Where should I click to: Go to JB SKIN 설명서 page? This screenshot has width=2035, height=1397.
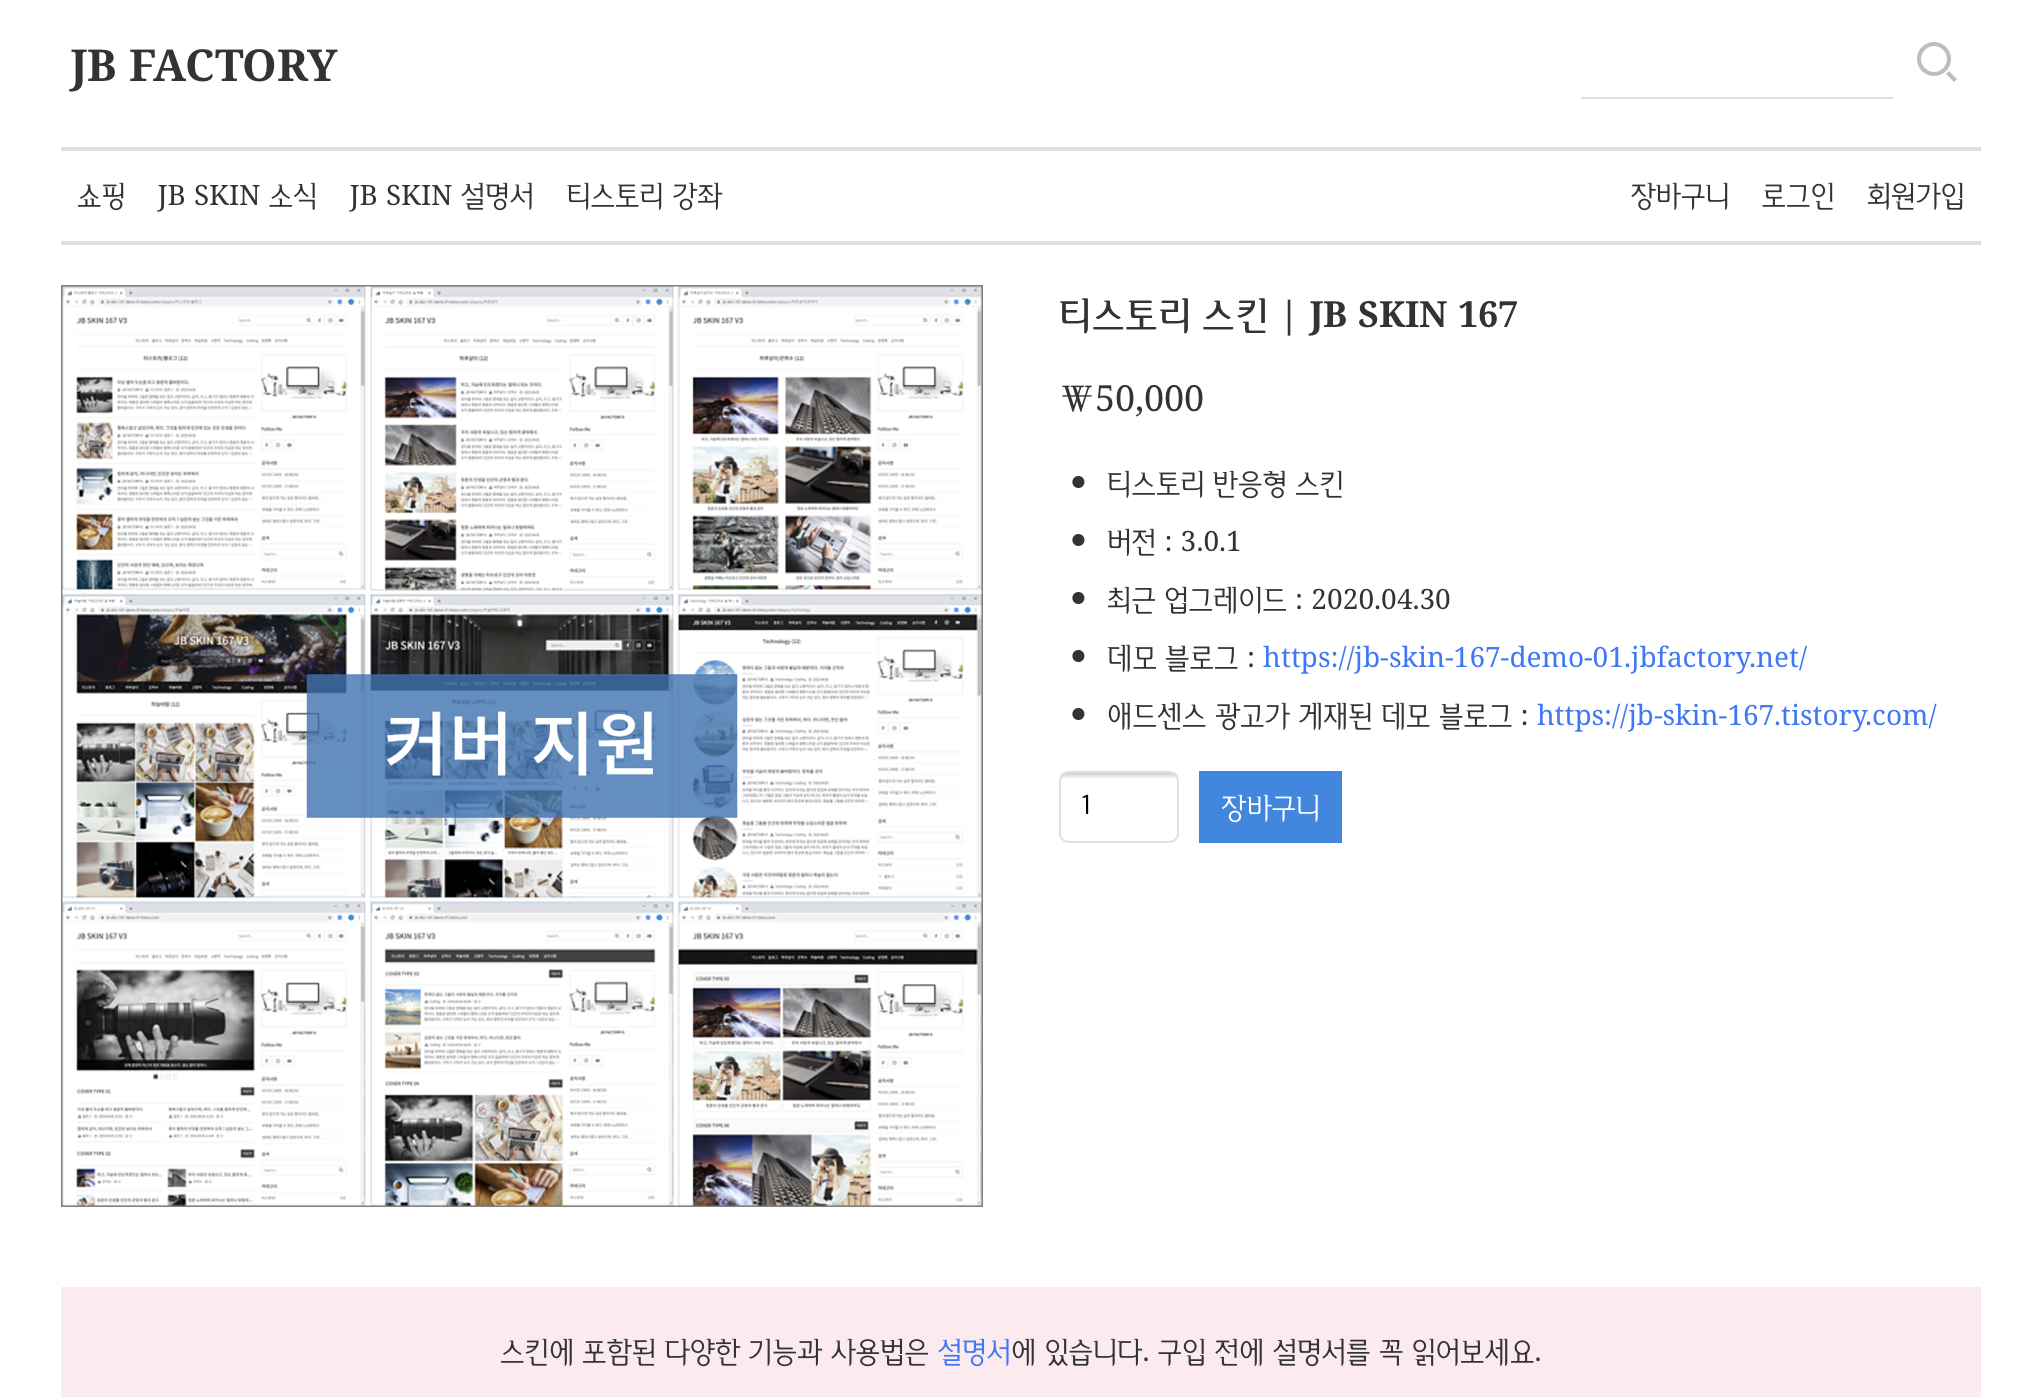tap(441, 195)
